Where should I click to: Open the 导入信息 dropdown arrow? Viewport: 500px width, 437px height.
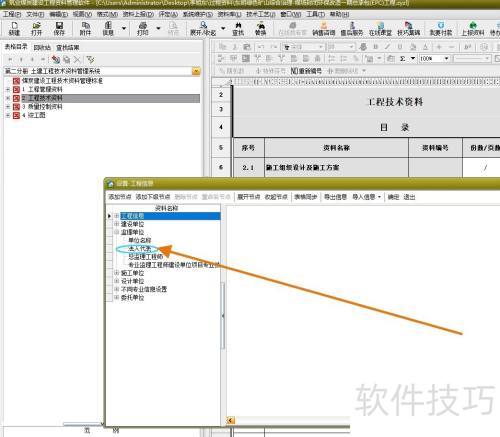379,197
